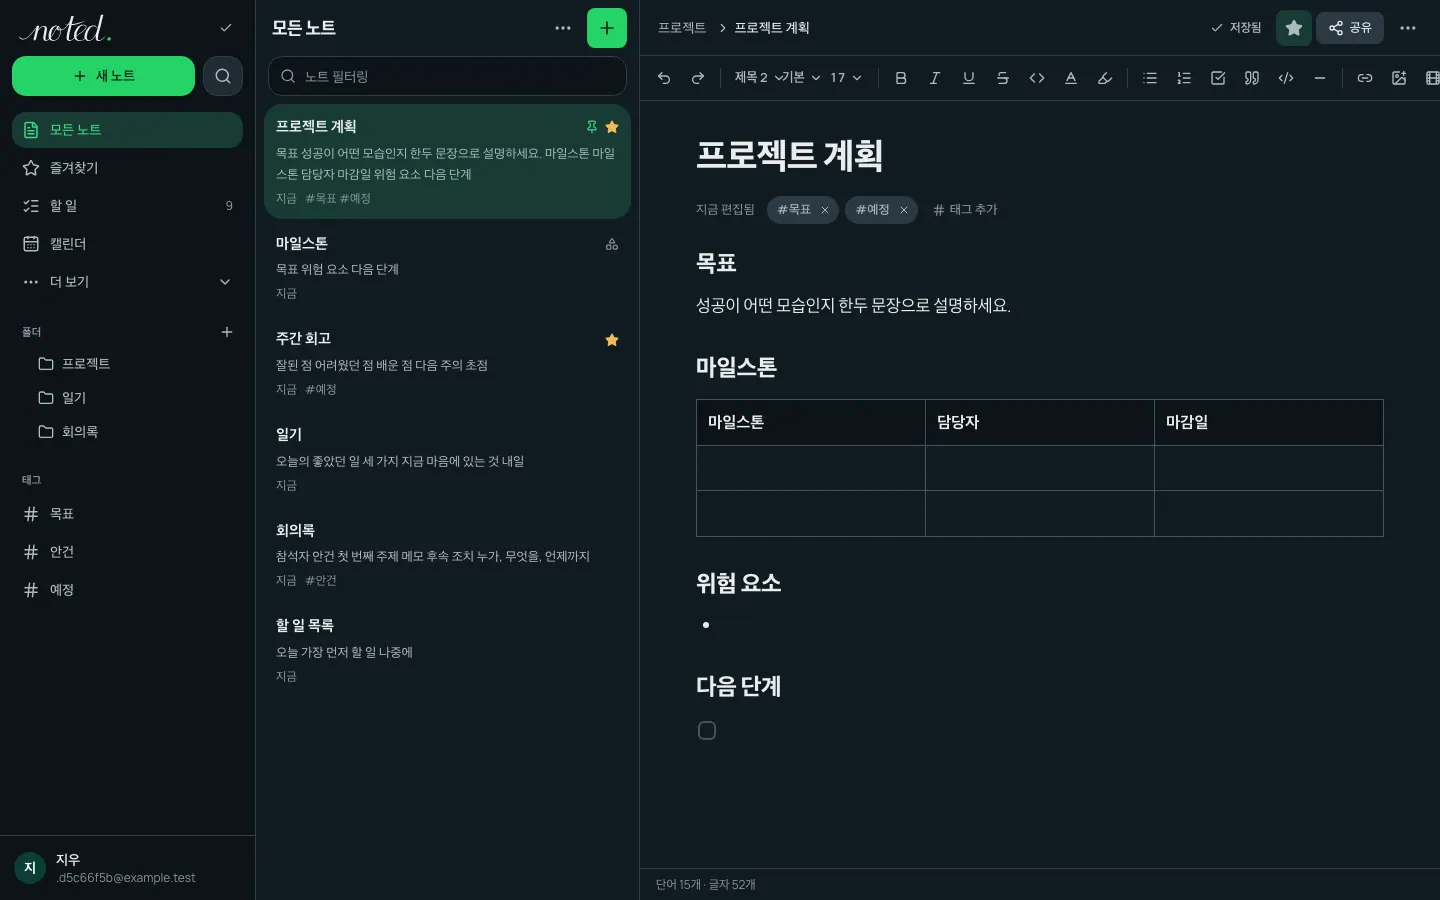
Task: Toggle the favorite star in the editor header
Action: click(1294, 28)
